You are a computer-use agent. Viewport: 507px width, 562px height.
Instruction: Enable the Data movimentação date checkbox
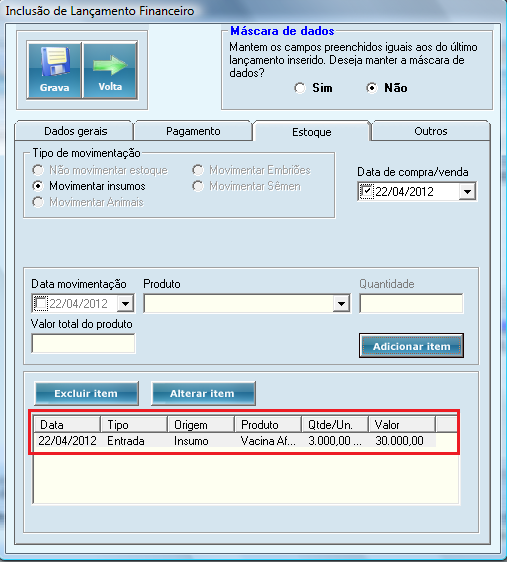40,304
